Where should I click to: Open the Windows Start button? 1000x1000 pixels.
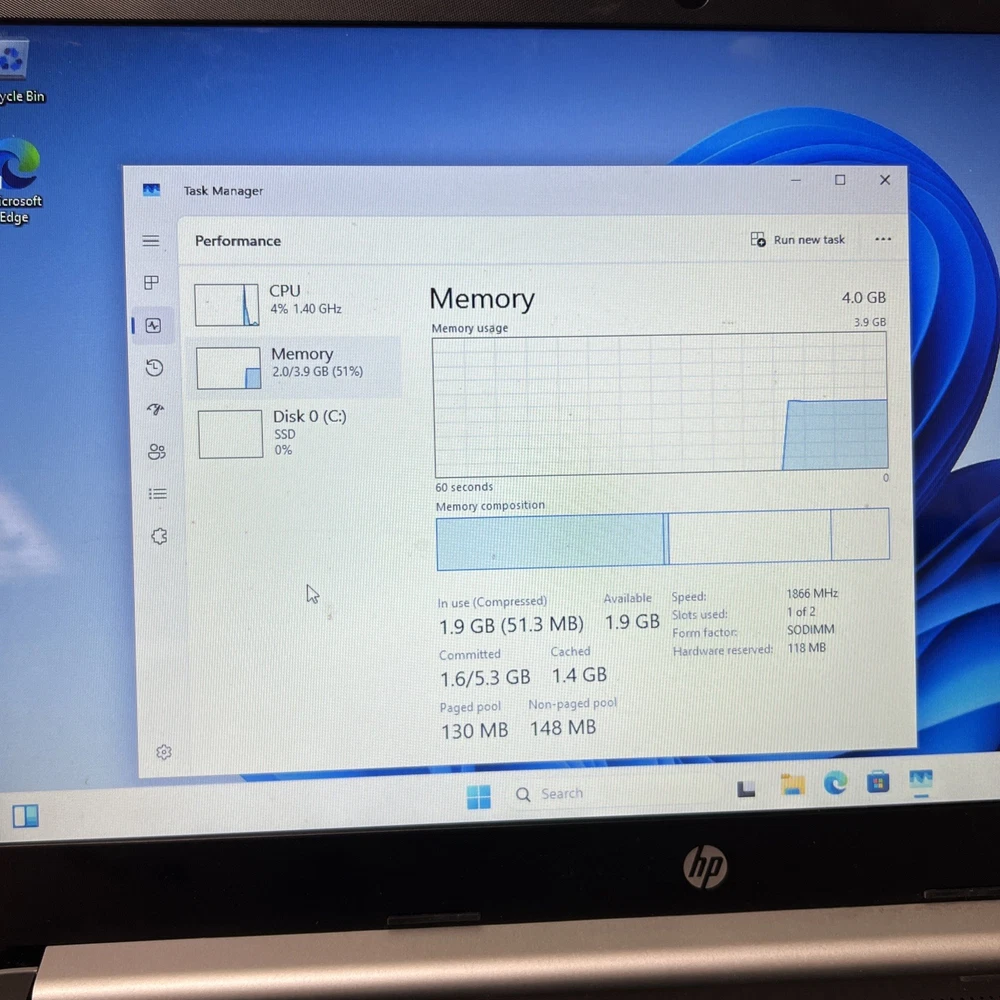click(x=479, y=796)
